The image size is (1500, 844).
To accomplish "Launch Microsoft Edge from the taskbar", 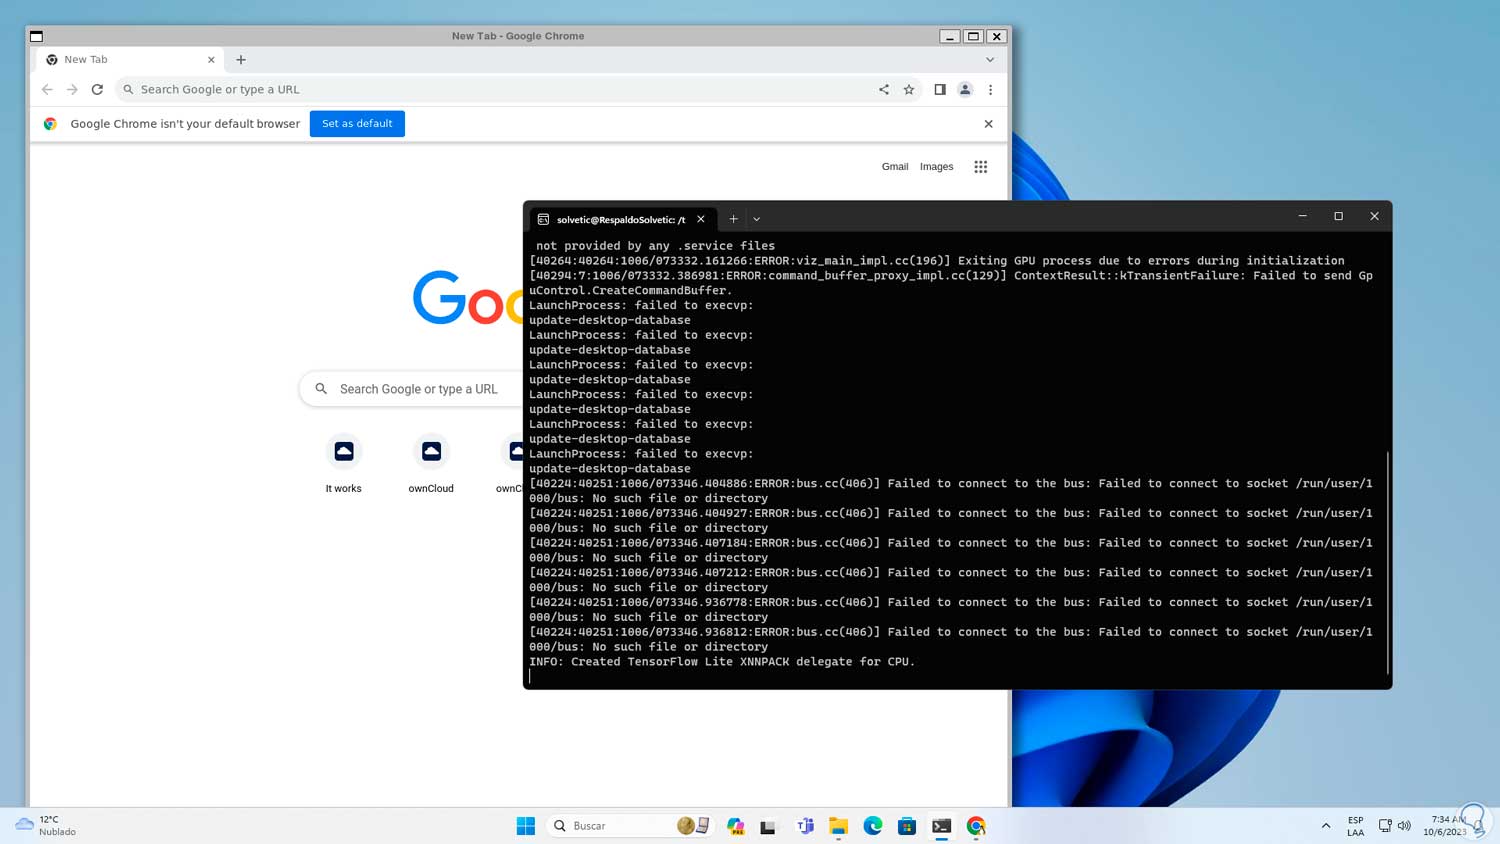I will (873, 826).
